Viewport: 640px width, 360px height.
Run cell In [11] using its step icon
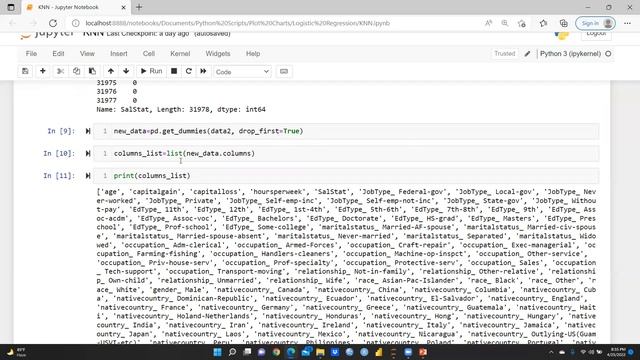88,176
